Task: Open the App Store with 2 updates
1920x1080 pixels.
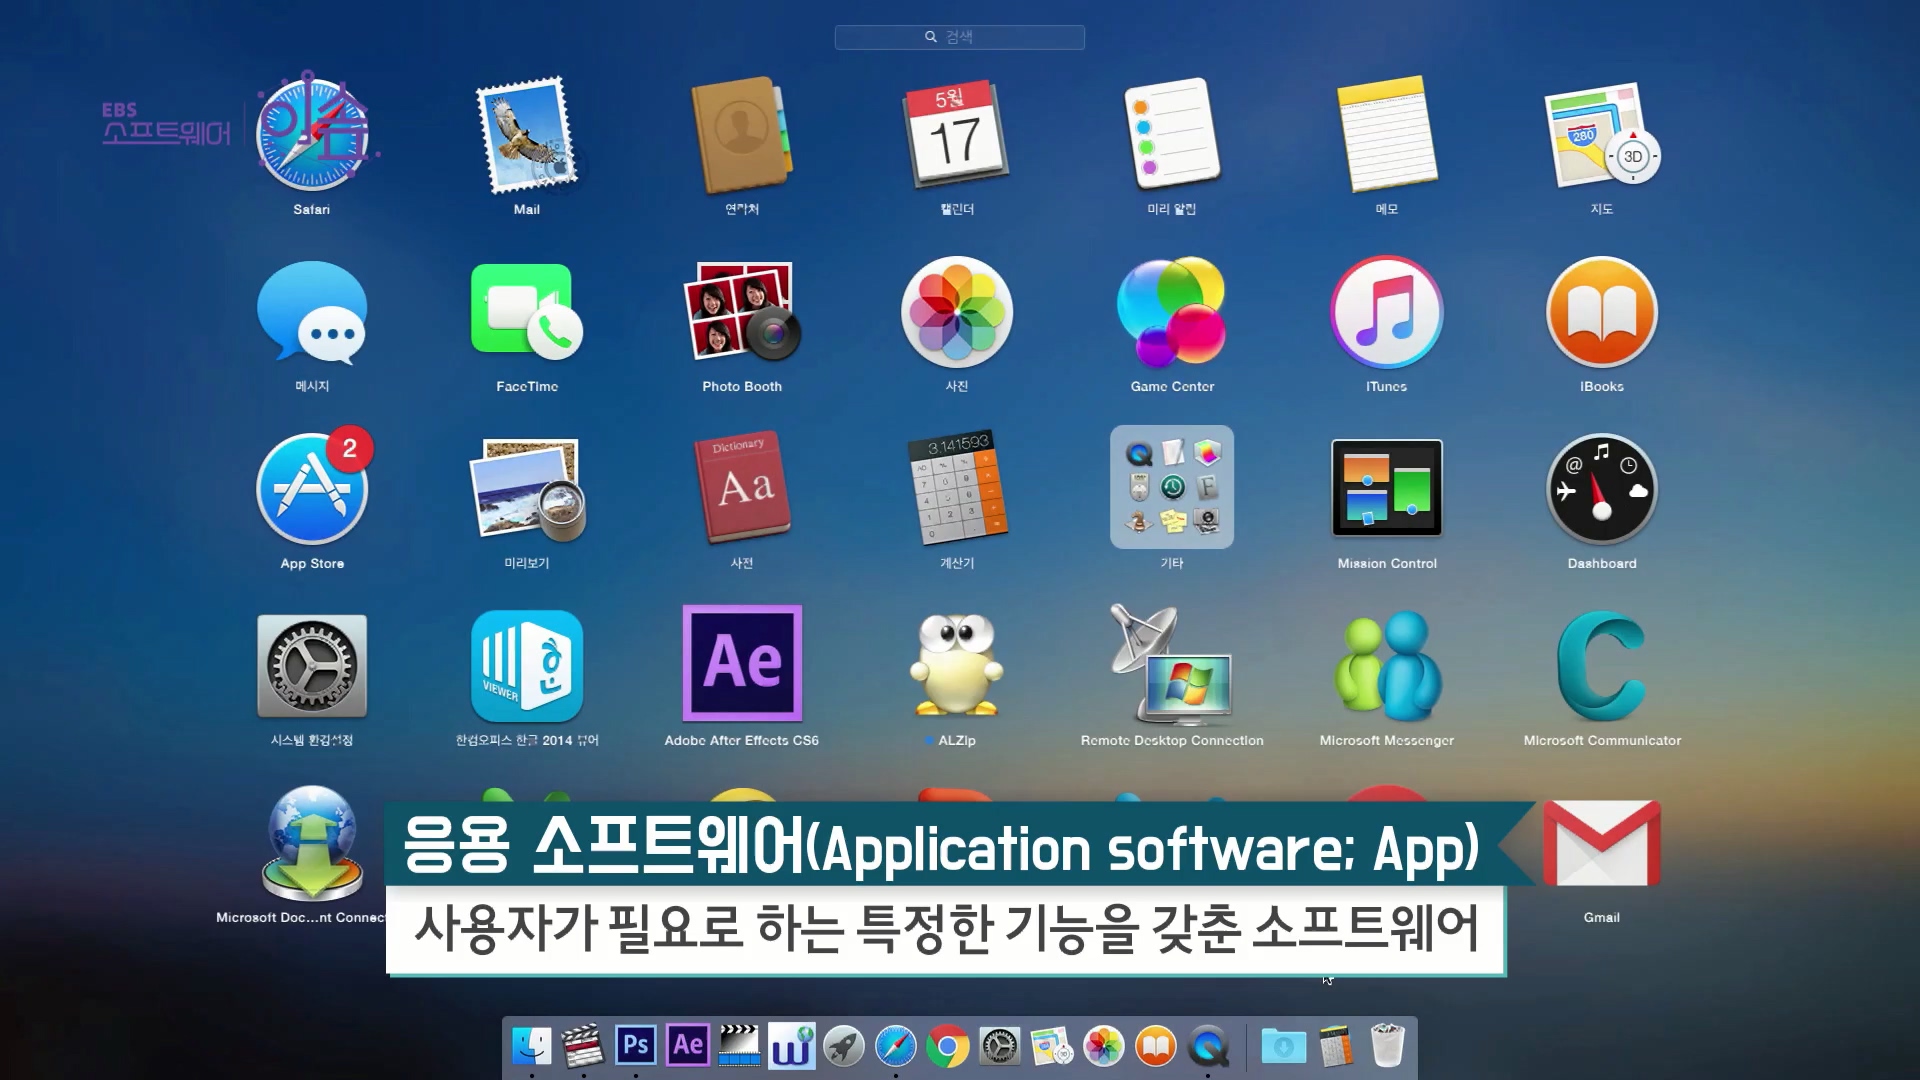Action: coord(312,489)
